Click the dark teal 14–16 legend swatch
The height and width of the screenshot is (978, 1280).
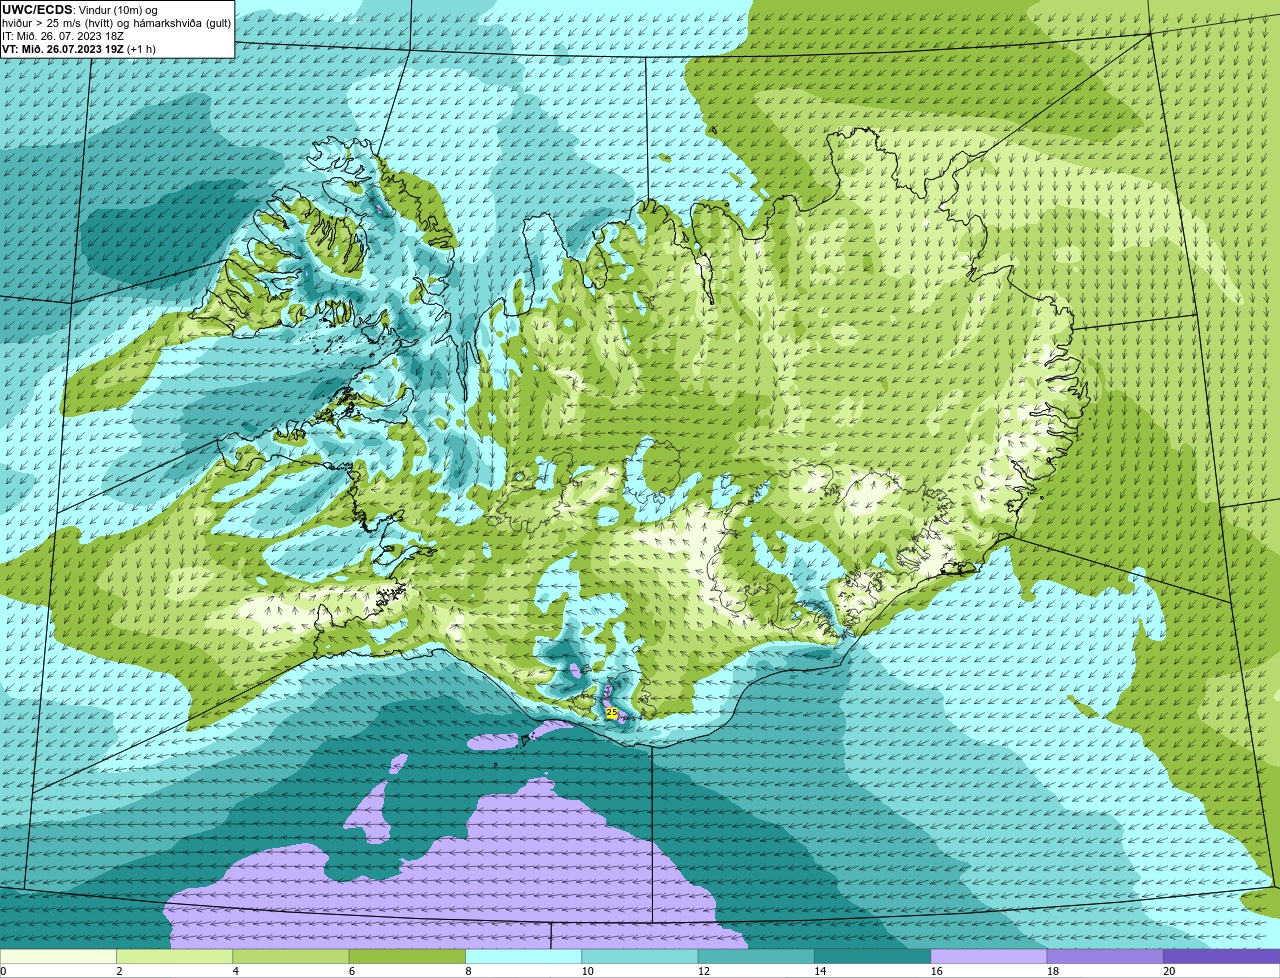pyautogui.click(x=872, y=956)
